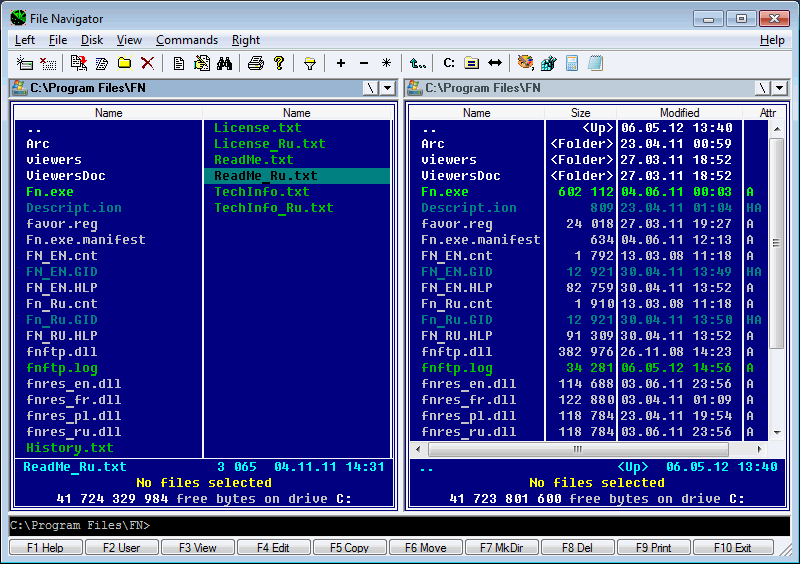Click right panel root backslash button
Viewport: 800px width, 564px height.
[763, 88]
